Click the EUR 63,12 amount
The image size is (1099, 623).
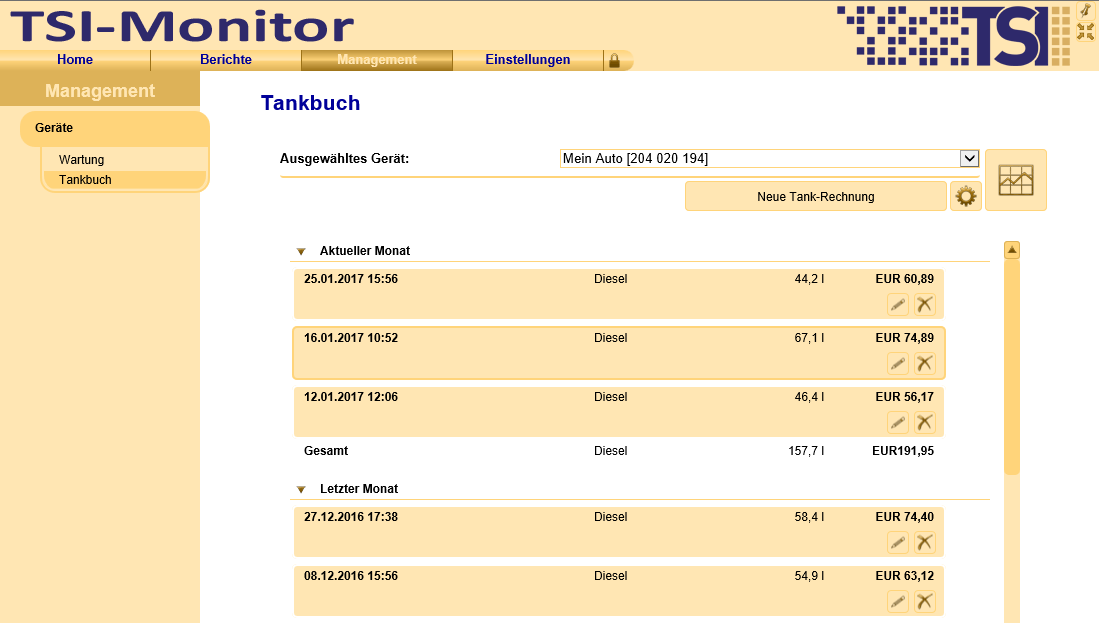[904, 576]
